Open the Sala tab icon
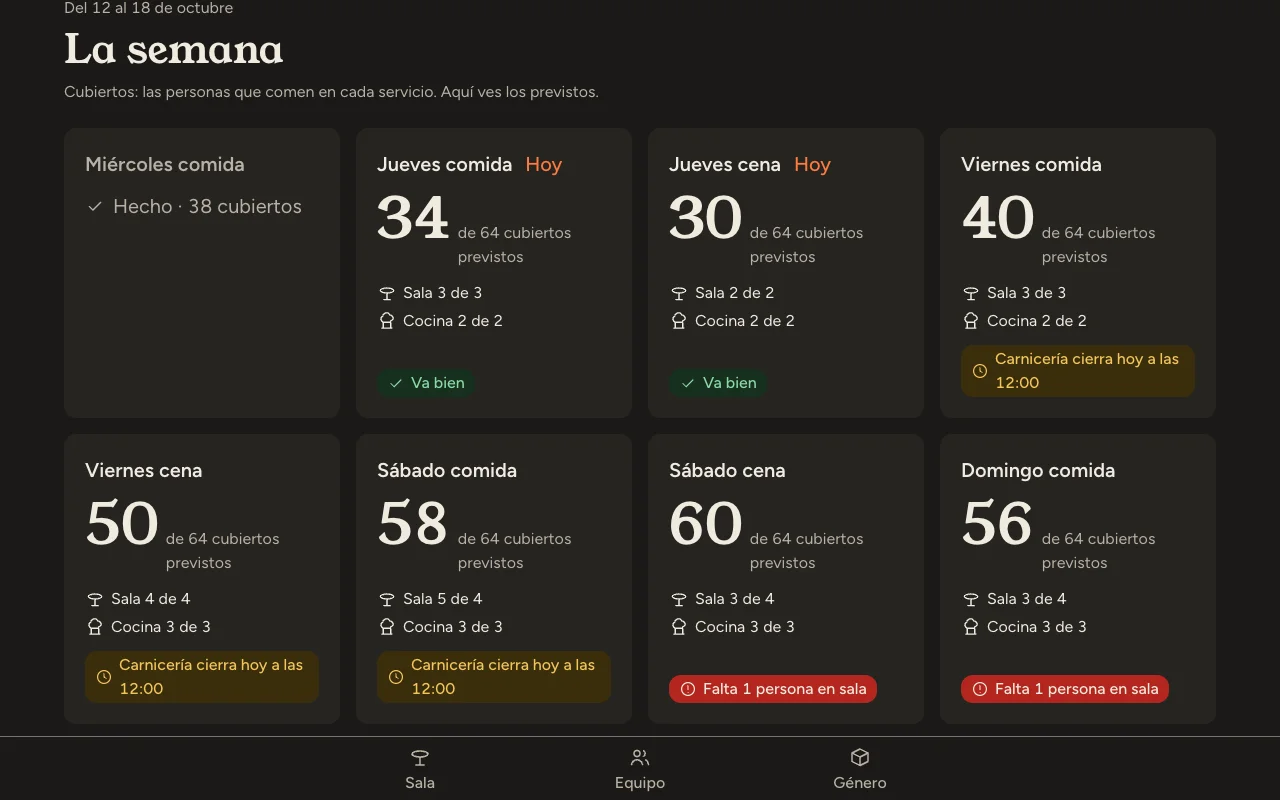 (420, 758)
